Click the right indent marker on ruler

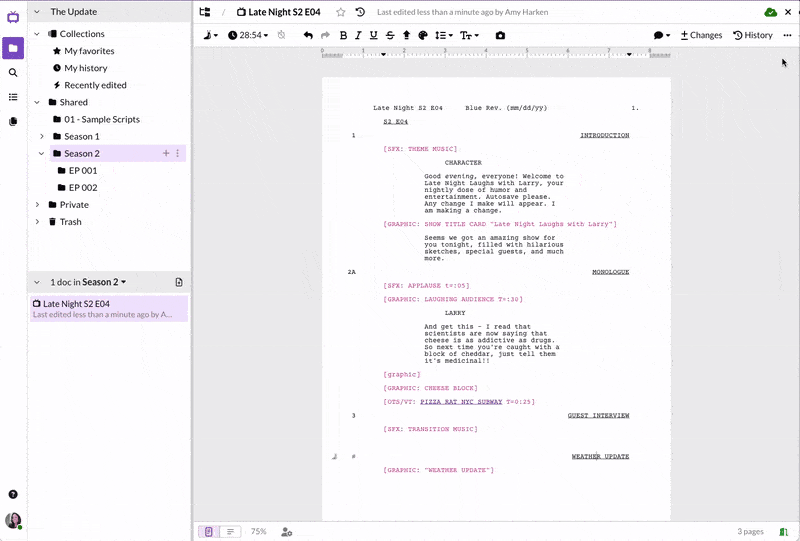(629, 54)
